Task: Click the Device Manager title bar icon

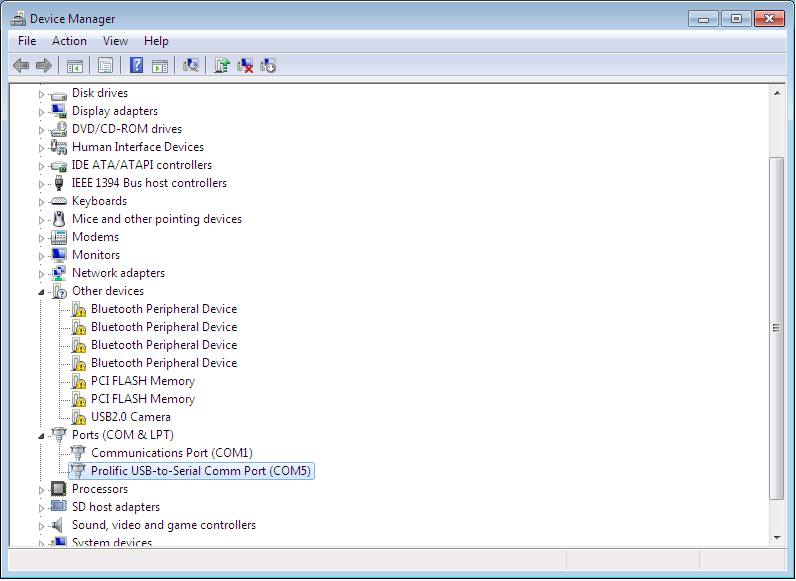Action: pos(18,19)
